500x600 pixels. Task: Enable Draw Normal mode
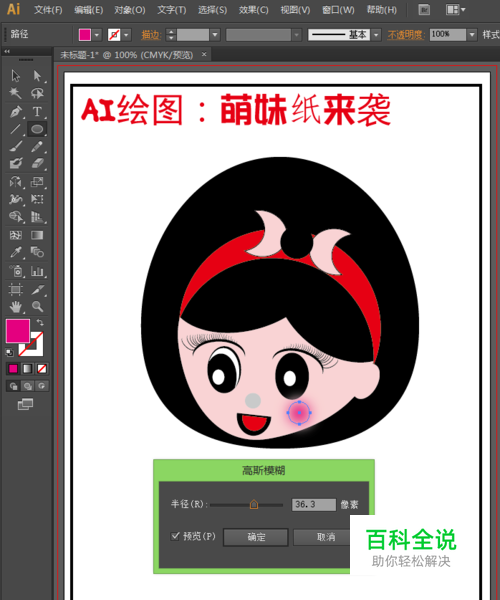click(14, 386)
